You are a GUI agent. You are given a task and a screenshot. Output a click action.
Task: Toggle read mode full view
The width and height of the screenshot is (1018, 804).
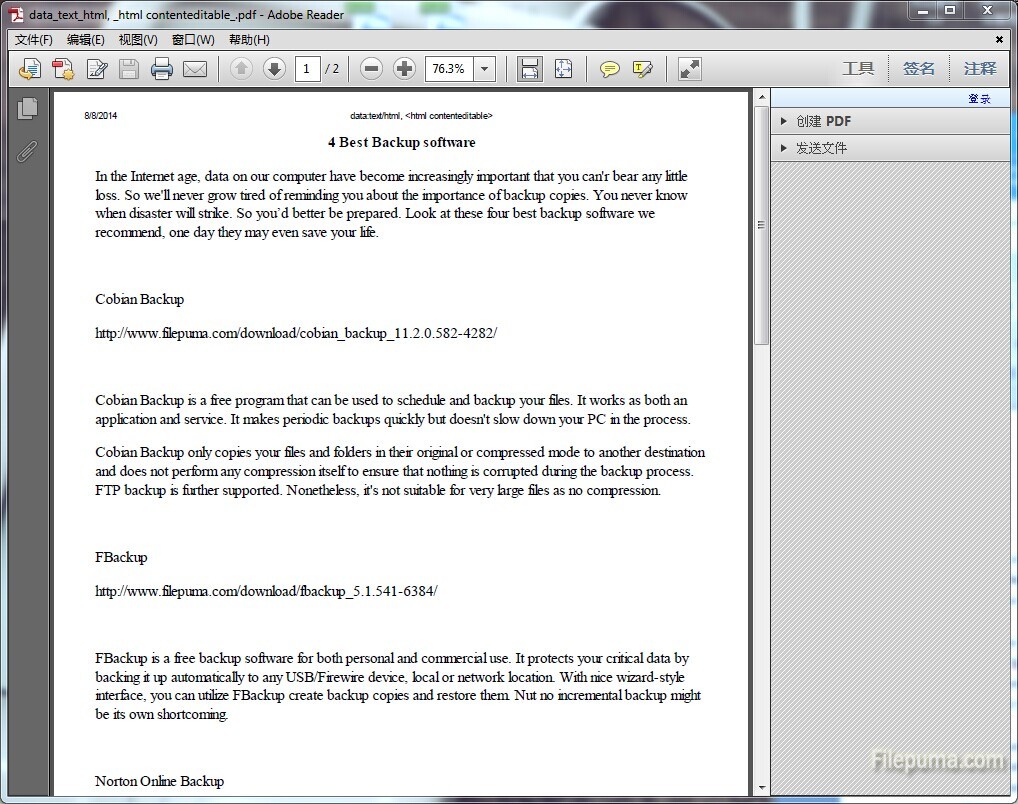point(690,69)
